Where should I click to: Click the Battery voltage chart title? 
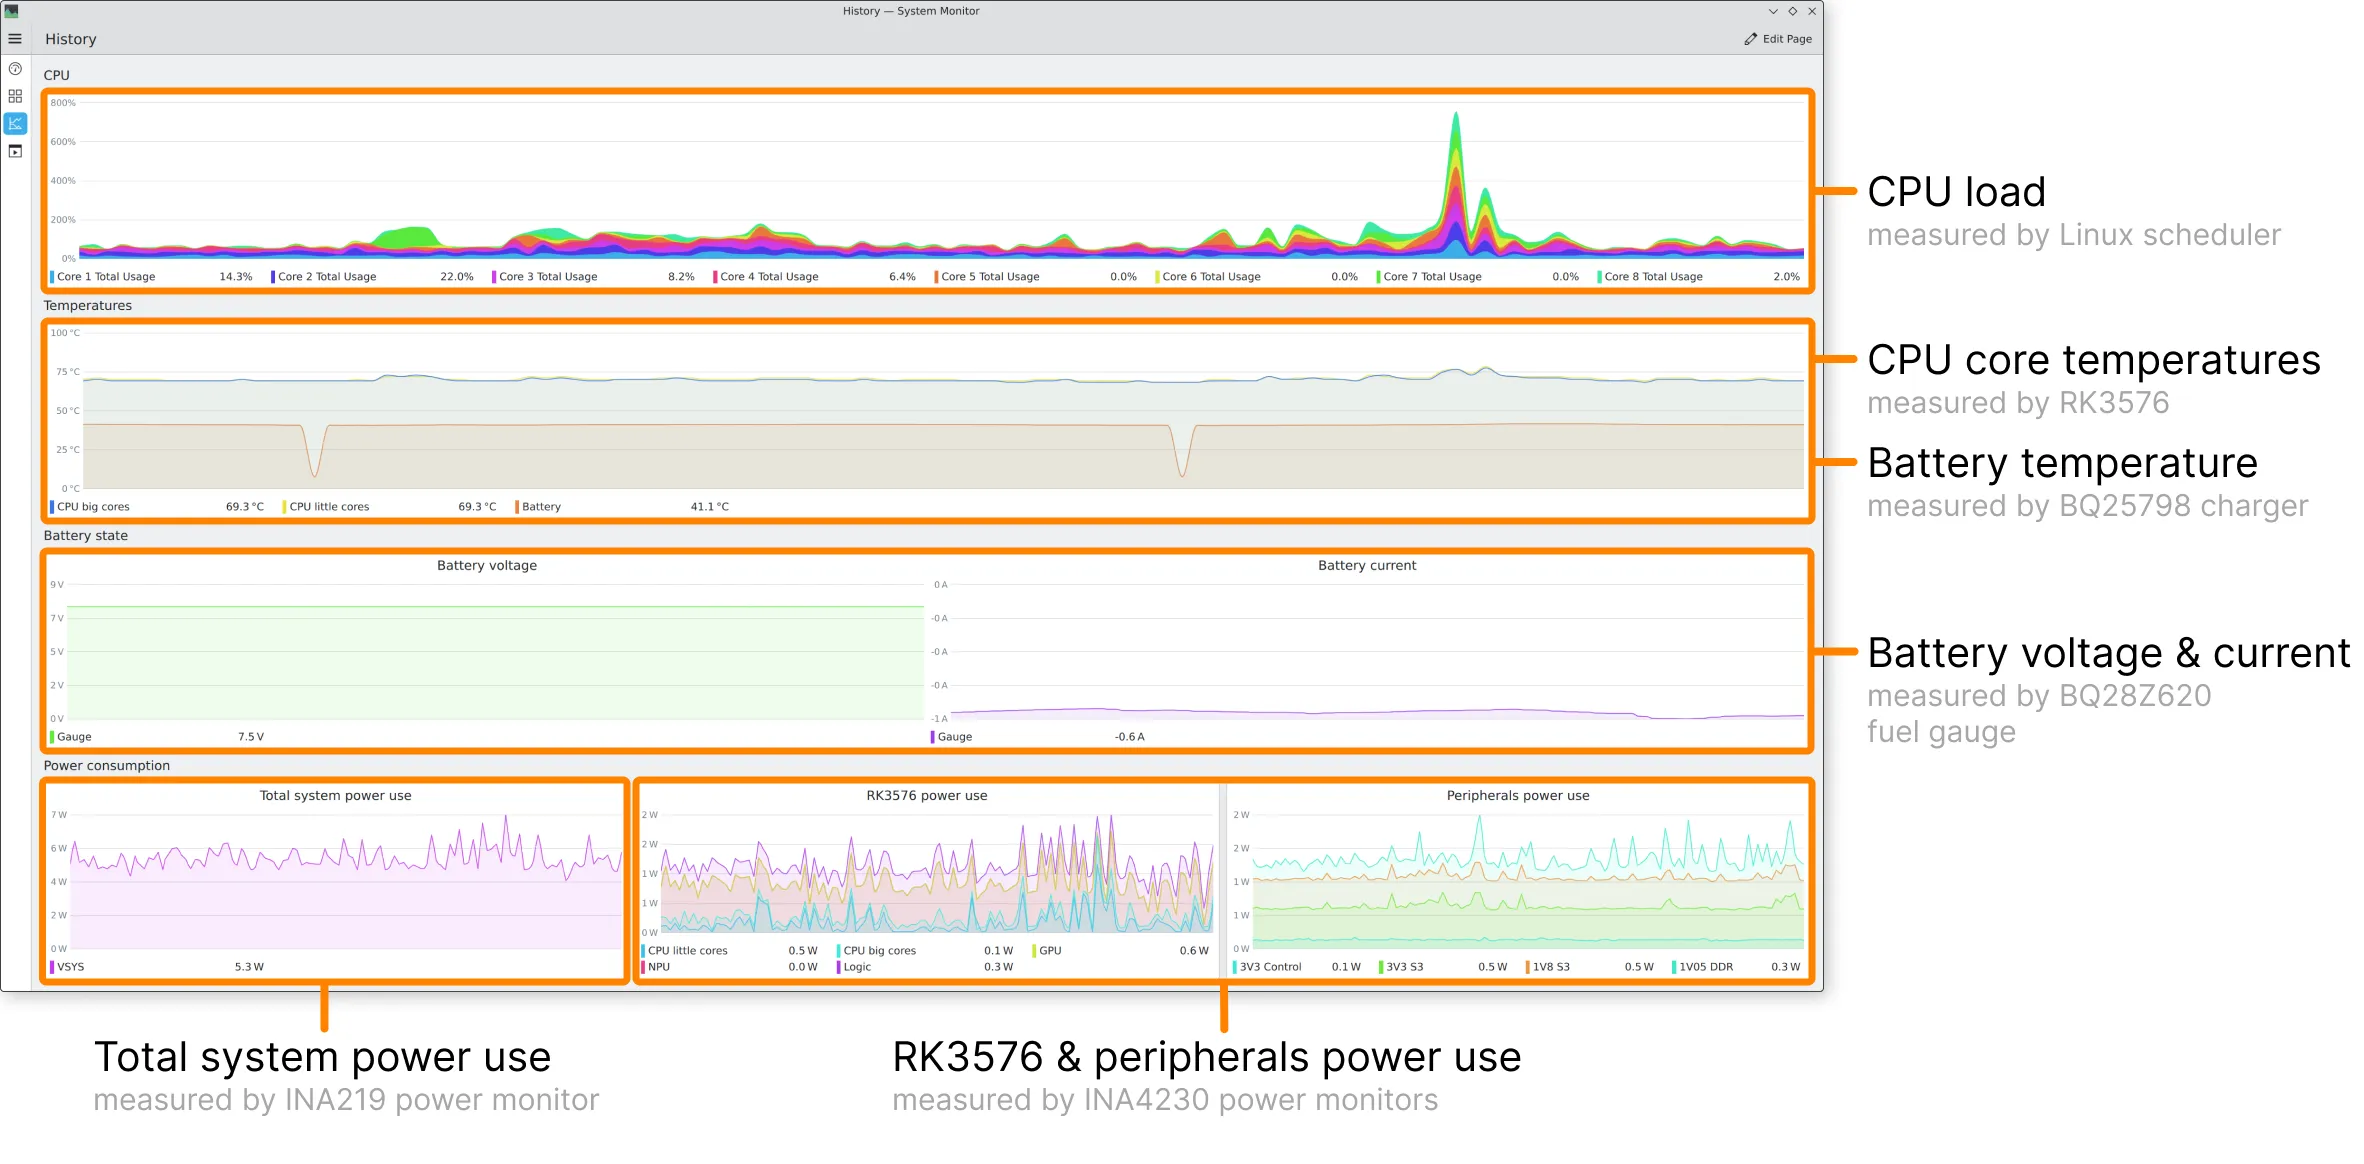(487, 565)
